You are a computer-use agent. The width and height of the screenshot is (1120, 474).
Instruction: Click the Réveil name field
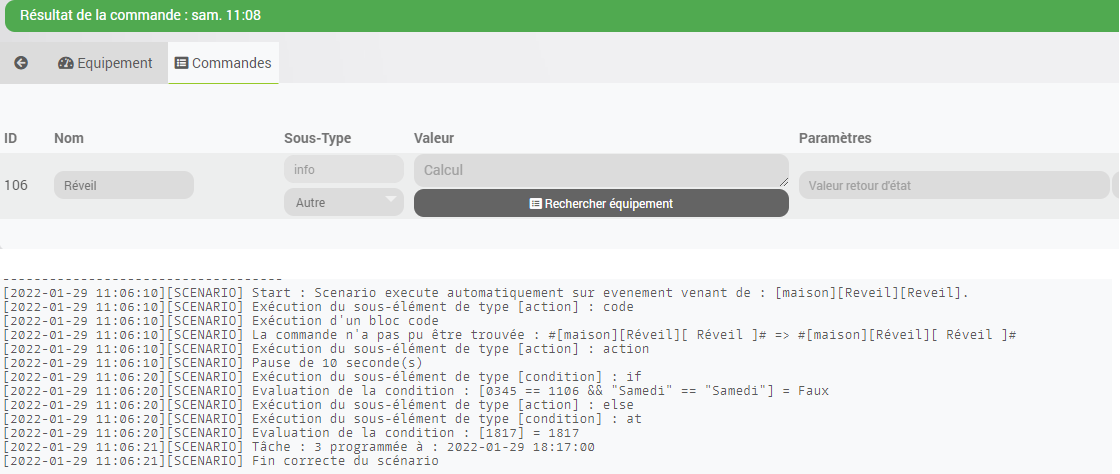pyautogui.click(x=124, y=185)
